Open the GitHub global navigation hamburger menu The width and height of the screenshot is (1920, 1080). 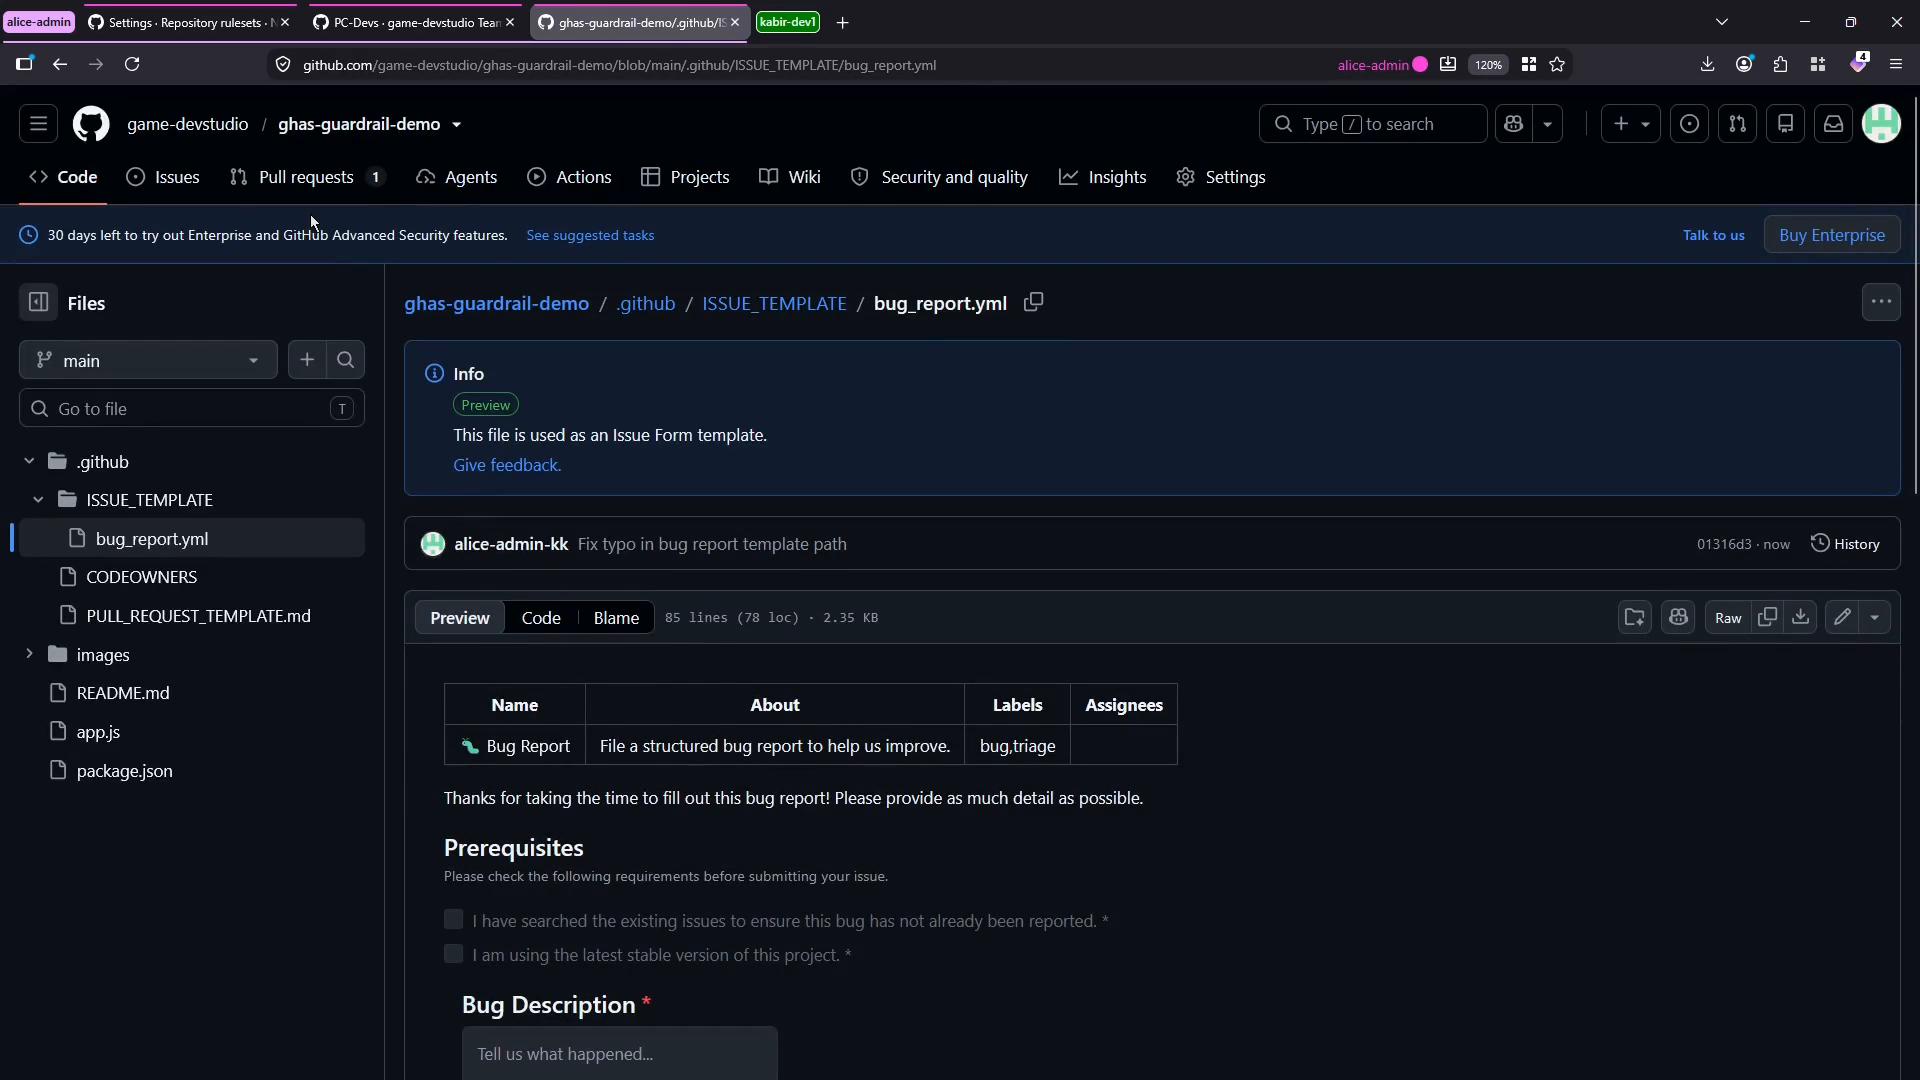(x=38, y=124)
